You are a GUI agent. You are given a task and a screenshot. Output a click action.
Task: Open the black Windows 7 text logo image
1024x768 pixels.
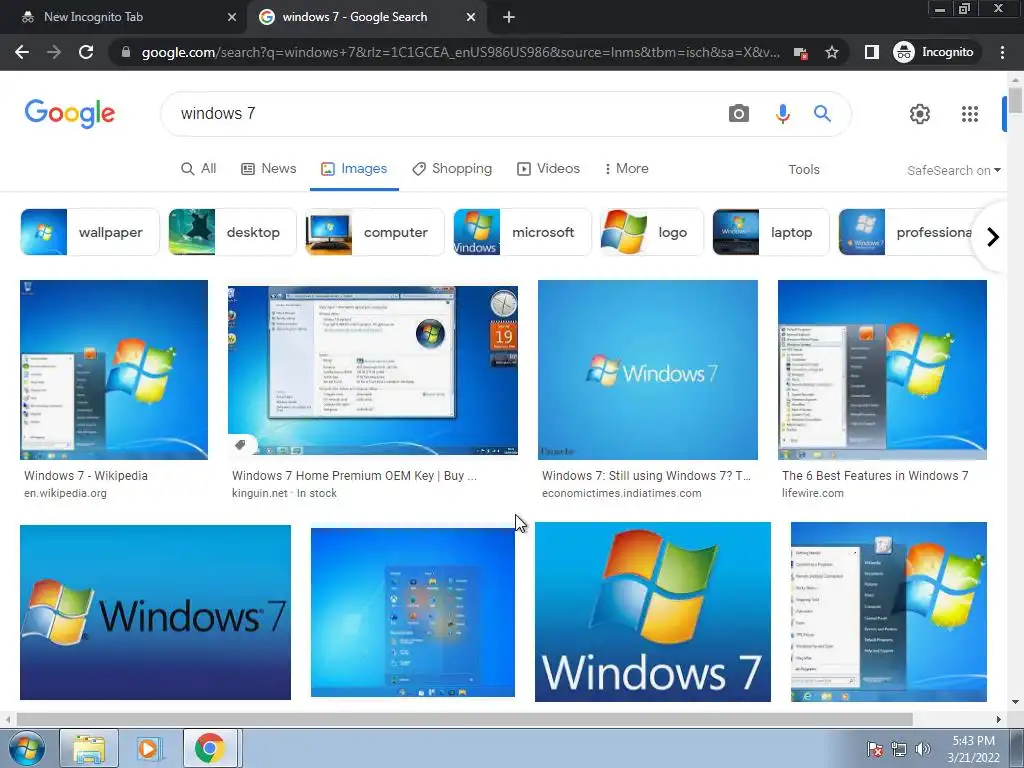[x=155, y=612]
